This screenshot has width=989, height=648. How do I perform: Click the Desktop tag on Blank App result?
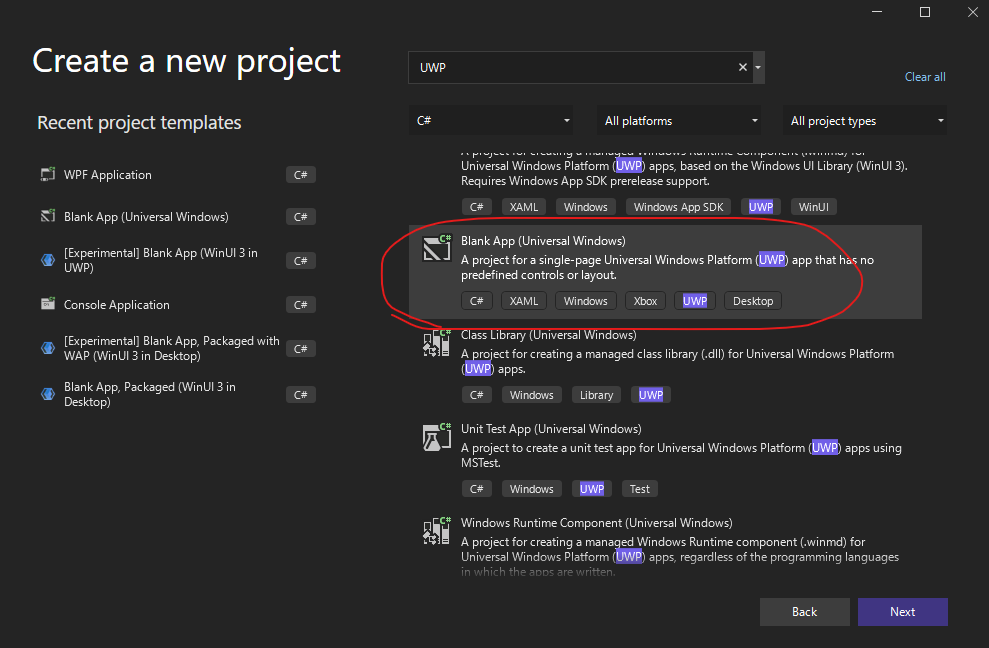[753, 301]
